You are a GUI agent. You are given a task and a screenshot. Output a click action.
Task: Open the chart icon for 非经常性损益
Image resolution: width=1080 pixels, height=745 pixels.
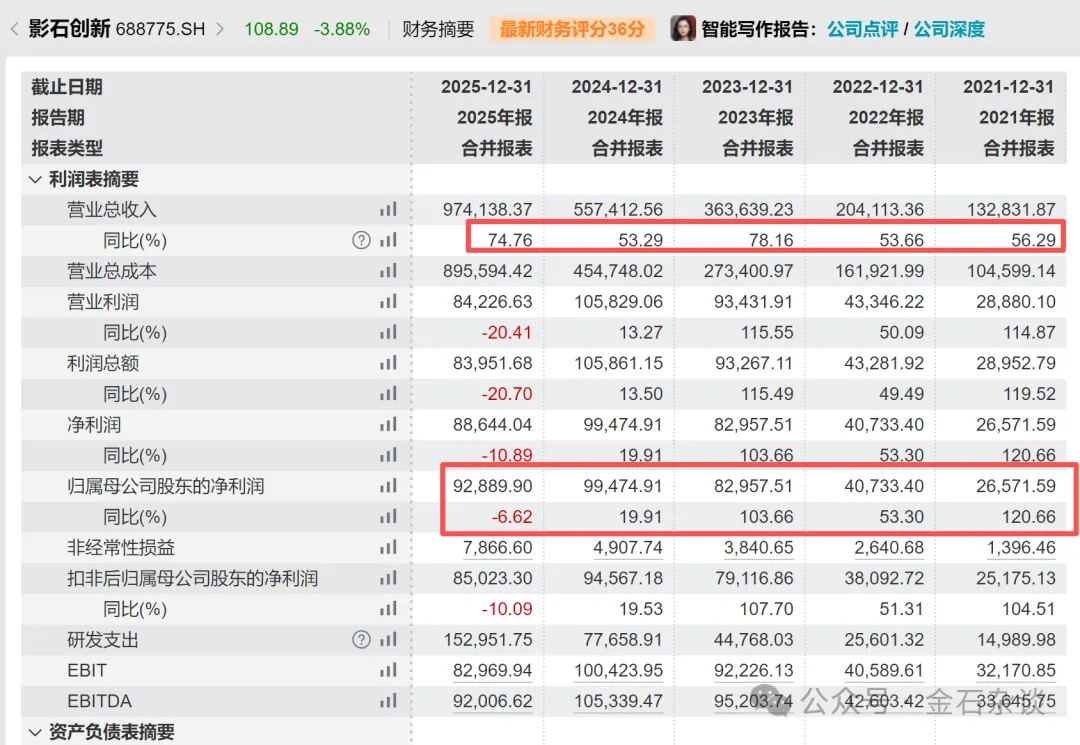pyautogui.click(x=388, y=547)
